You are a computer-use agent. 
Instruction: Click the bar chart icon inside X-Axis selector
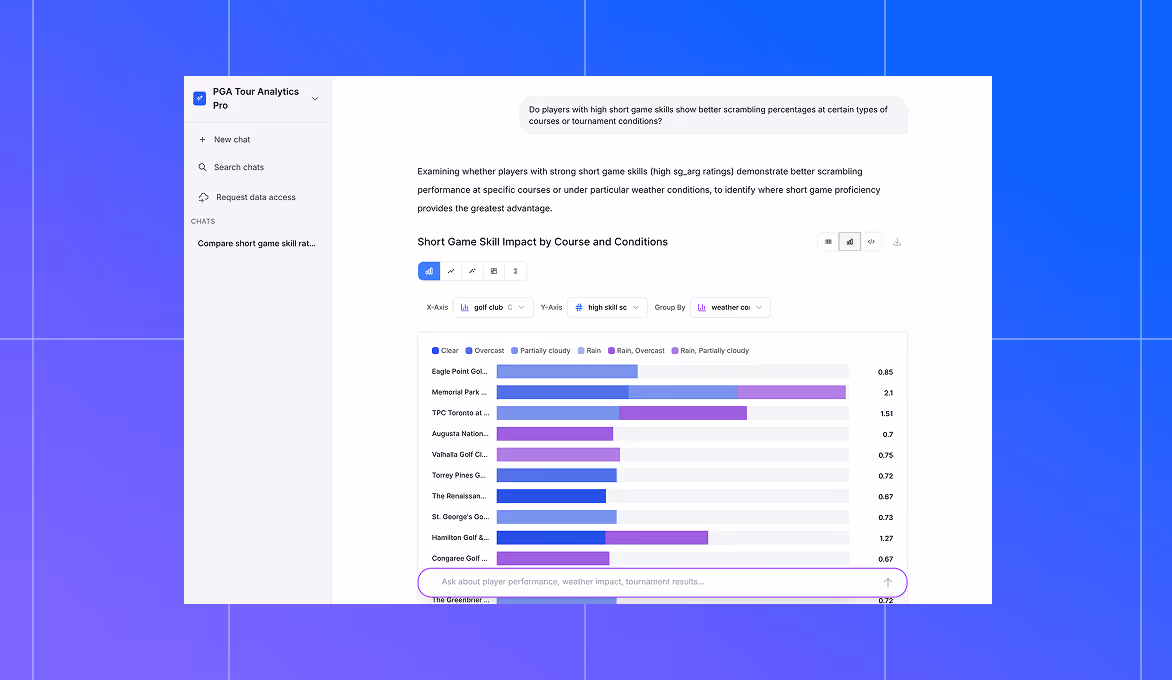pos(465,307)
